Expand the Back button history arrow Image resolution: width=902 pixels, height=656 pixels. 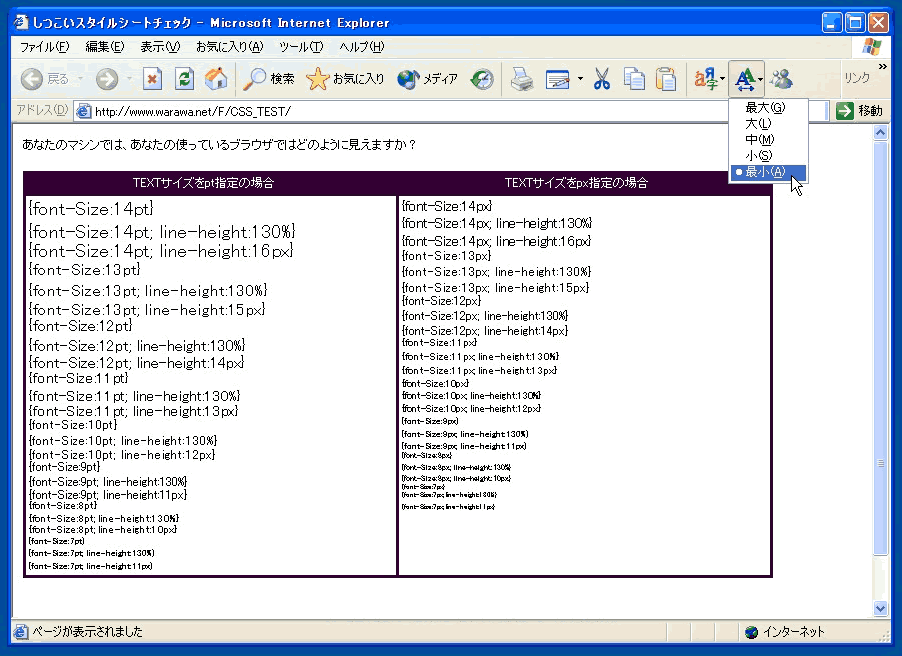coord(81,79)
